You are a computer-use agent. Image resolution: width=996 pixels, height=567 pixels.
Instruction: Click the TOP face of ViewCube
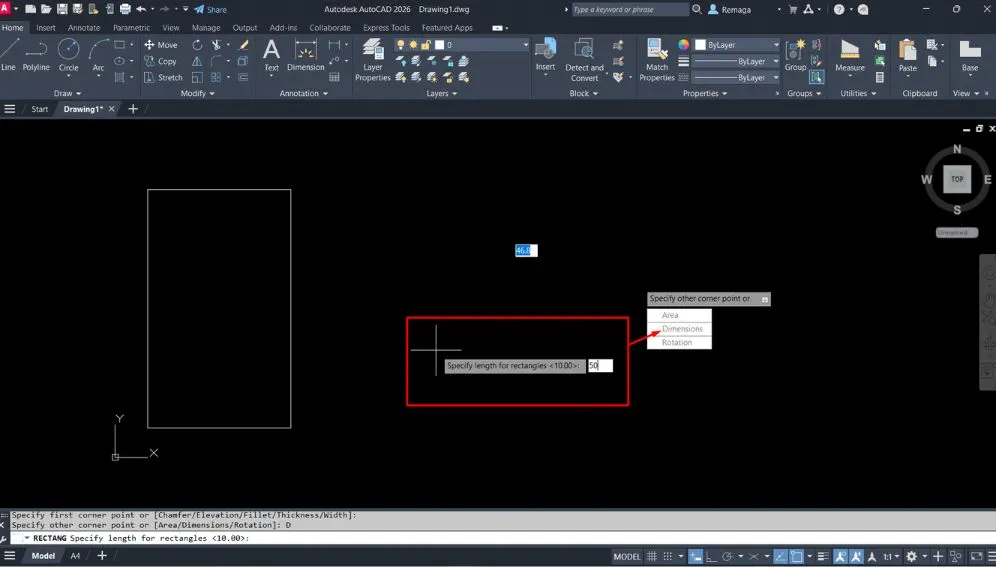(x=957, y=179)
